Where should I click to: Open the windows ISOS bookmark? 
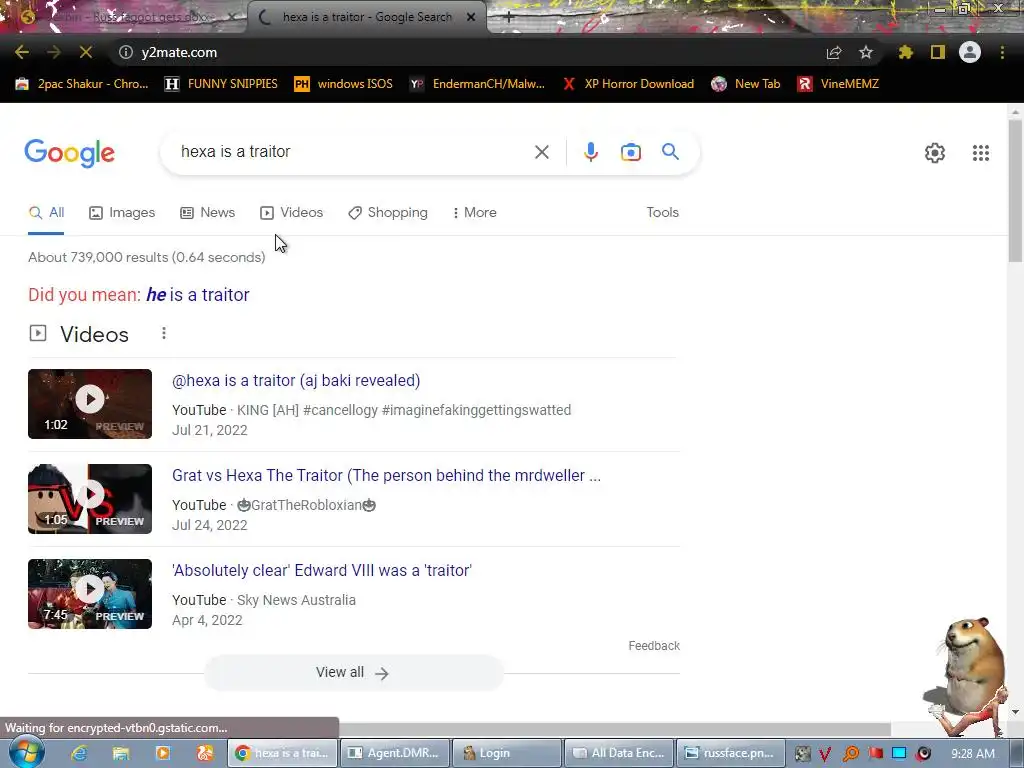pos(344,84)
